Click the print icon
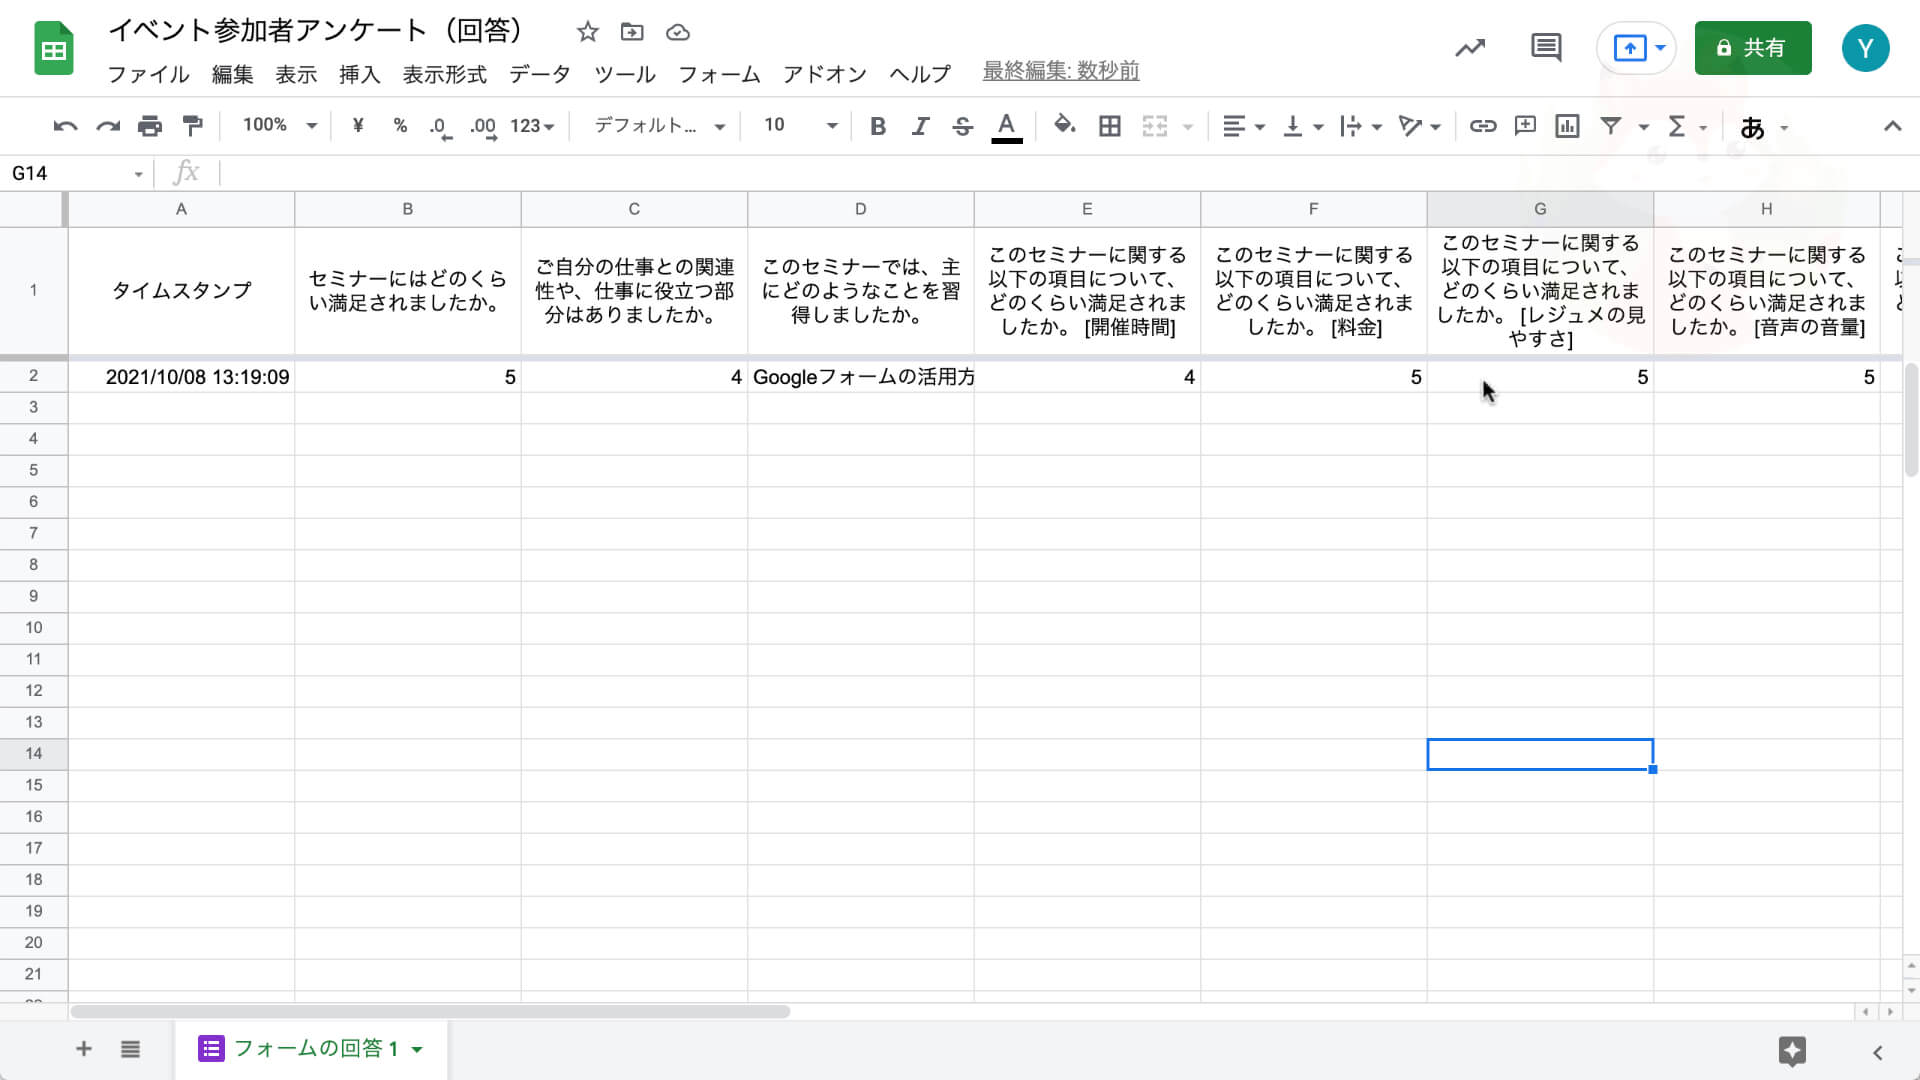 click(x=150, y=126)
